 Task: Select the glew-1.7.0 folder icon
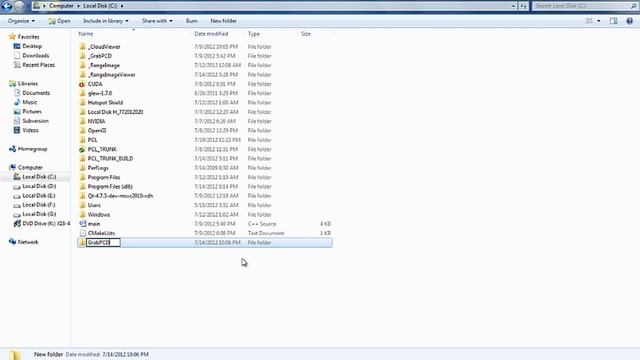coord(82,93)
